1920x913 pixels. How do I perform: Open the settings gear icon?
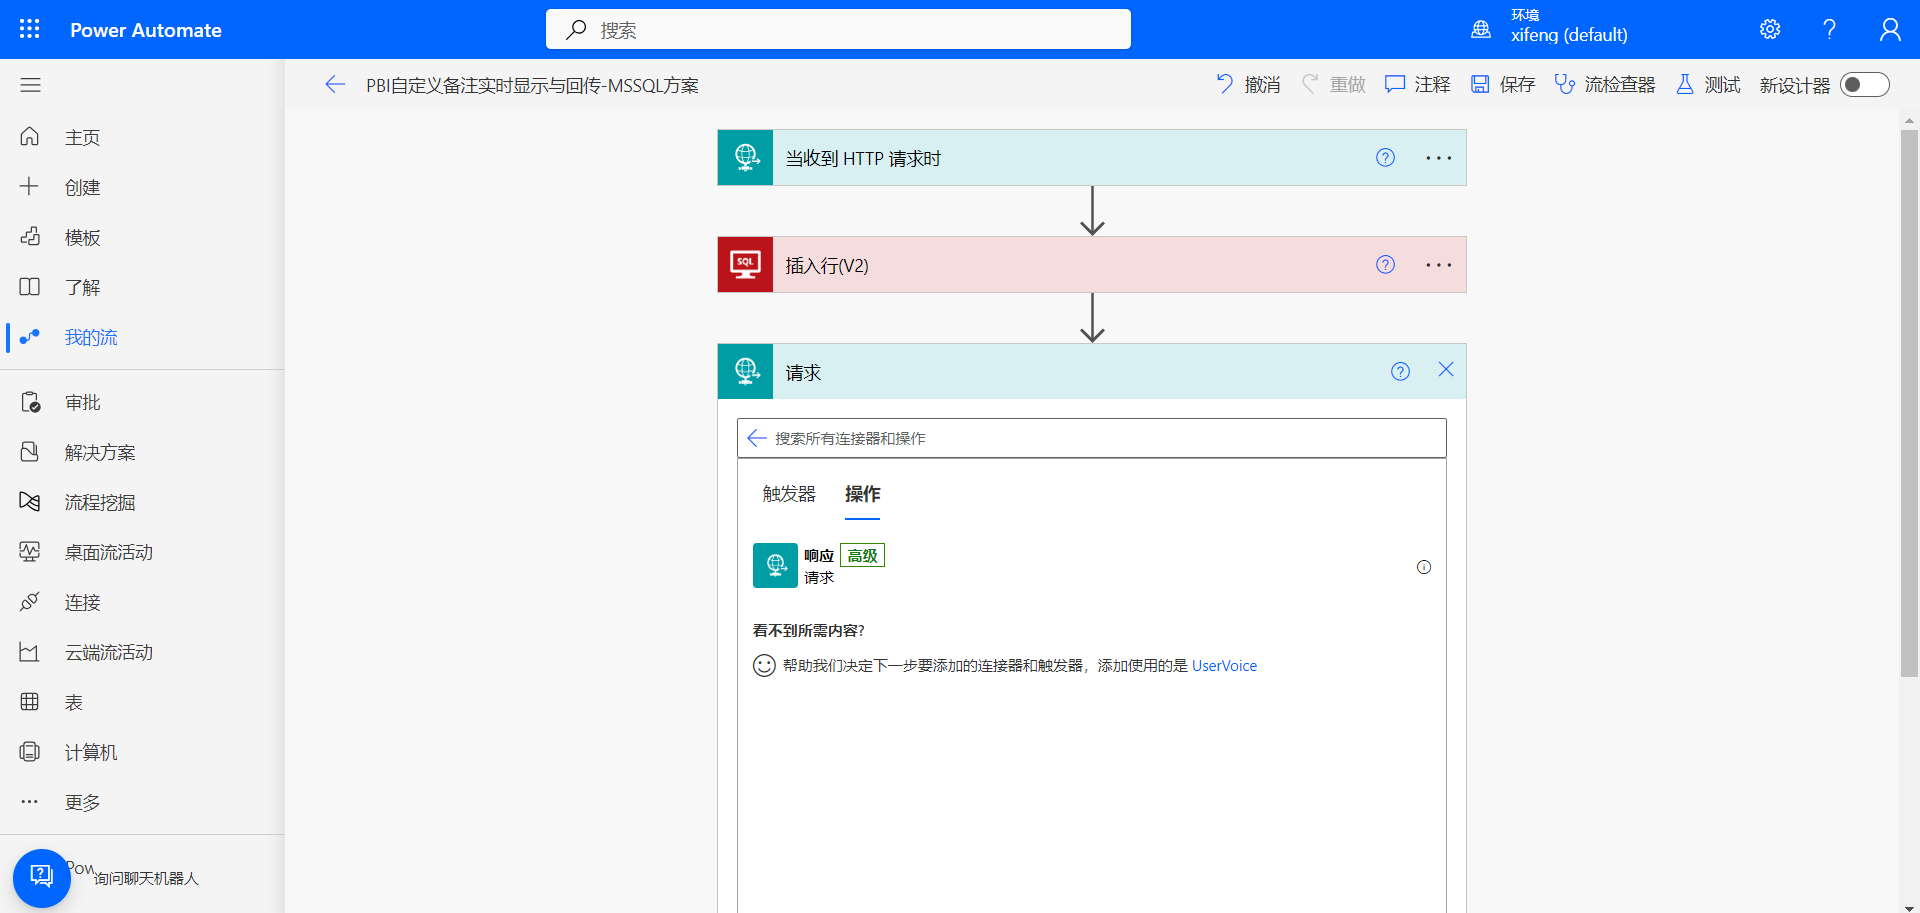point(1770,29)
